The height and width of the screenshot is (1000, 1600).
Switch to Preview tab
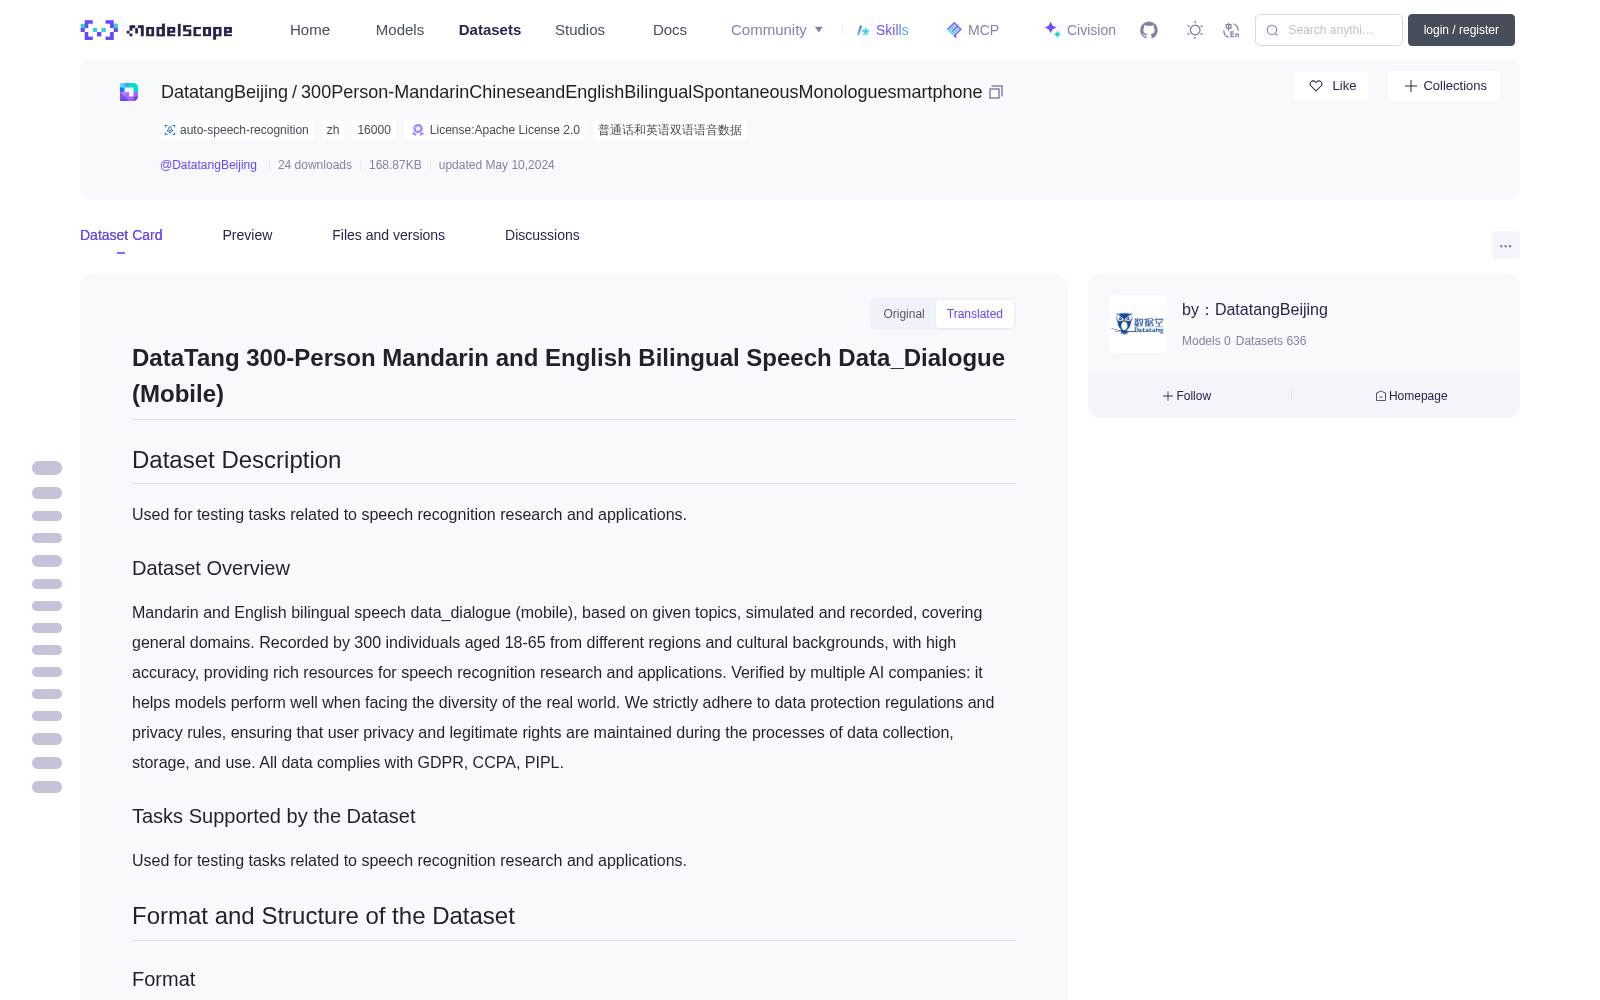click(247, 235)
